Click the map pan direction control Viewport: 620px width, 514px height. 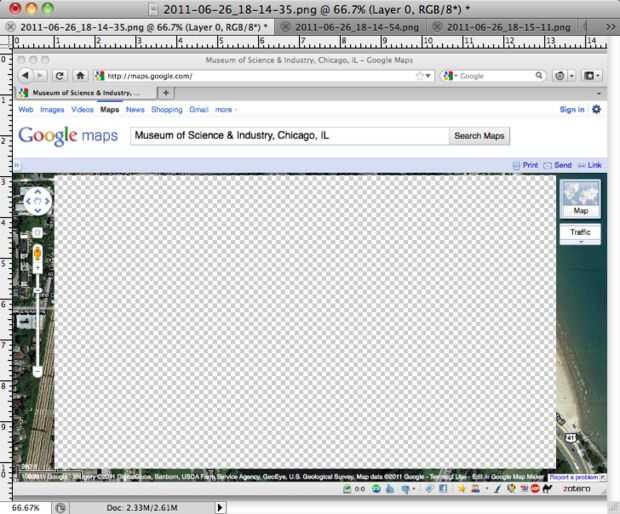[x=38, y=201]
